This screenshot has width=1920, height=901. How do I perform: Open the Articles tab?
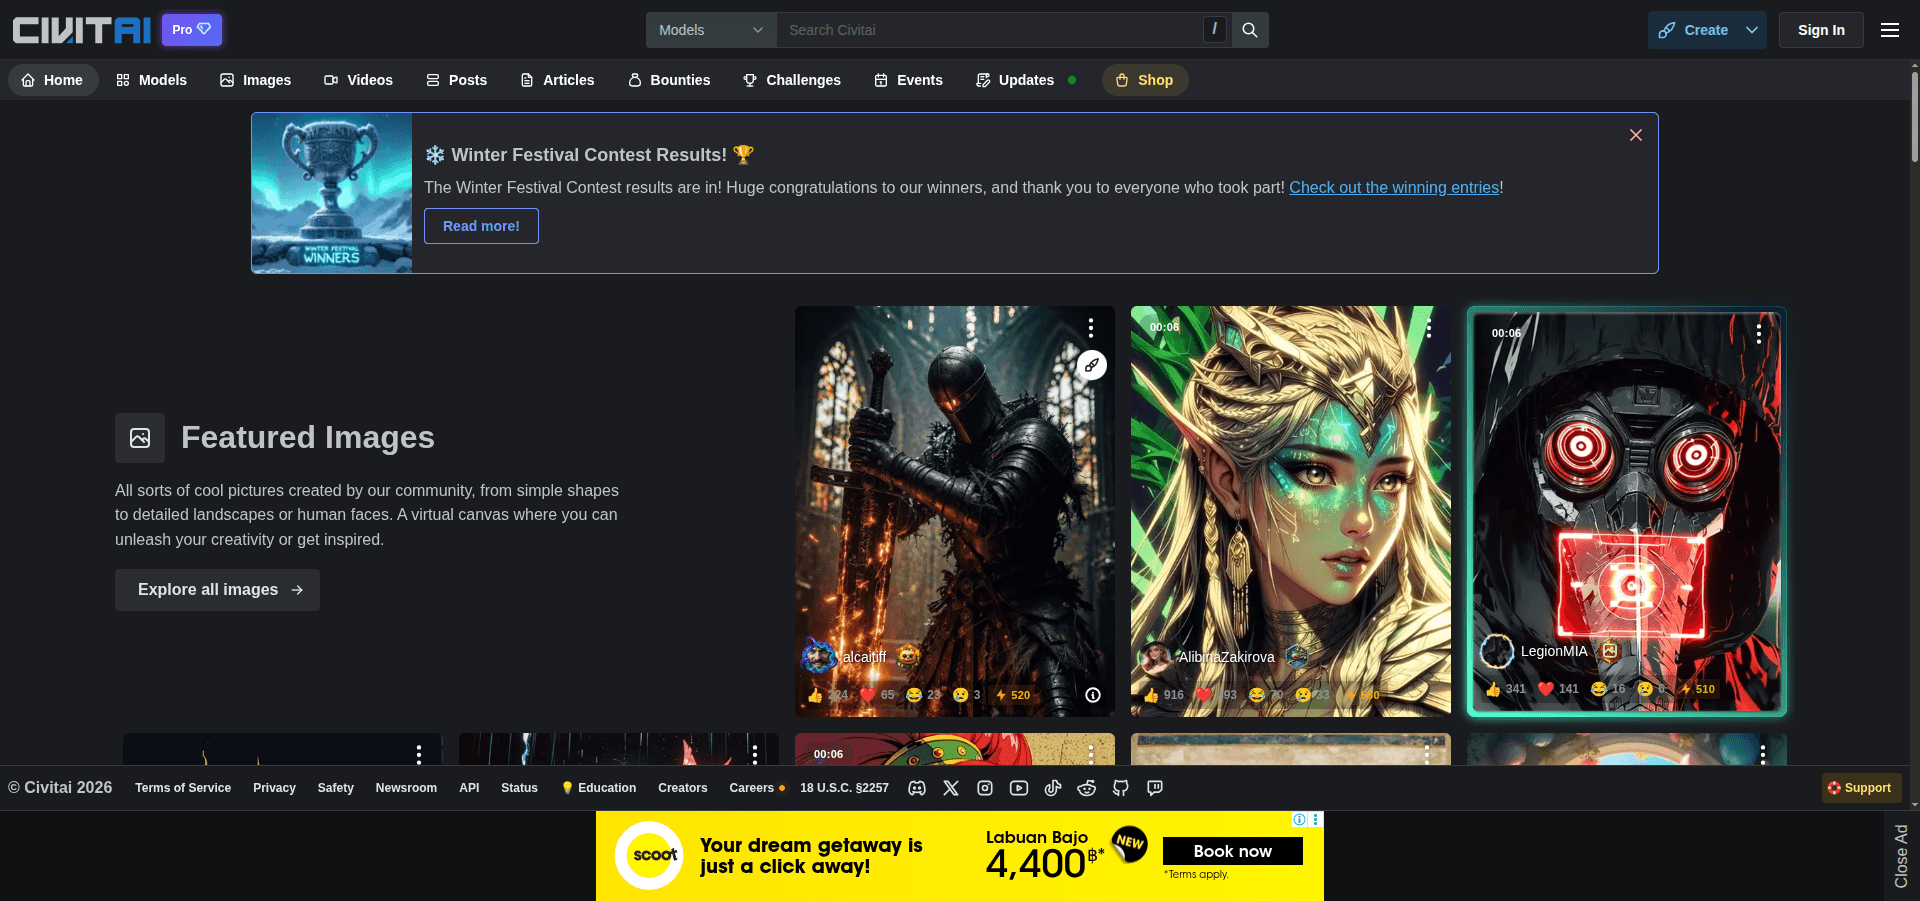[x=557, y=80]
